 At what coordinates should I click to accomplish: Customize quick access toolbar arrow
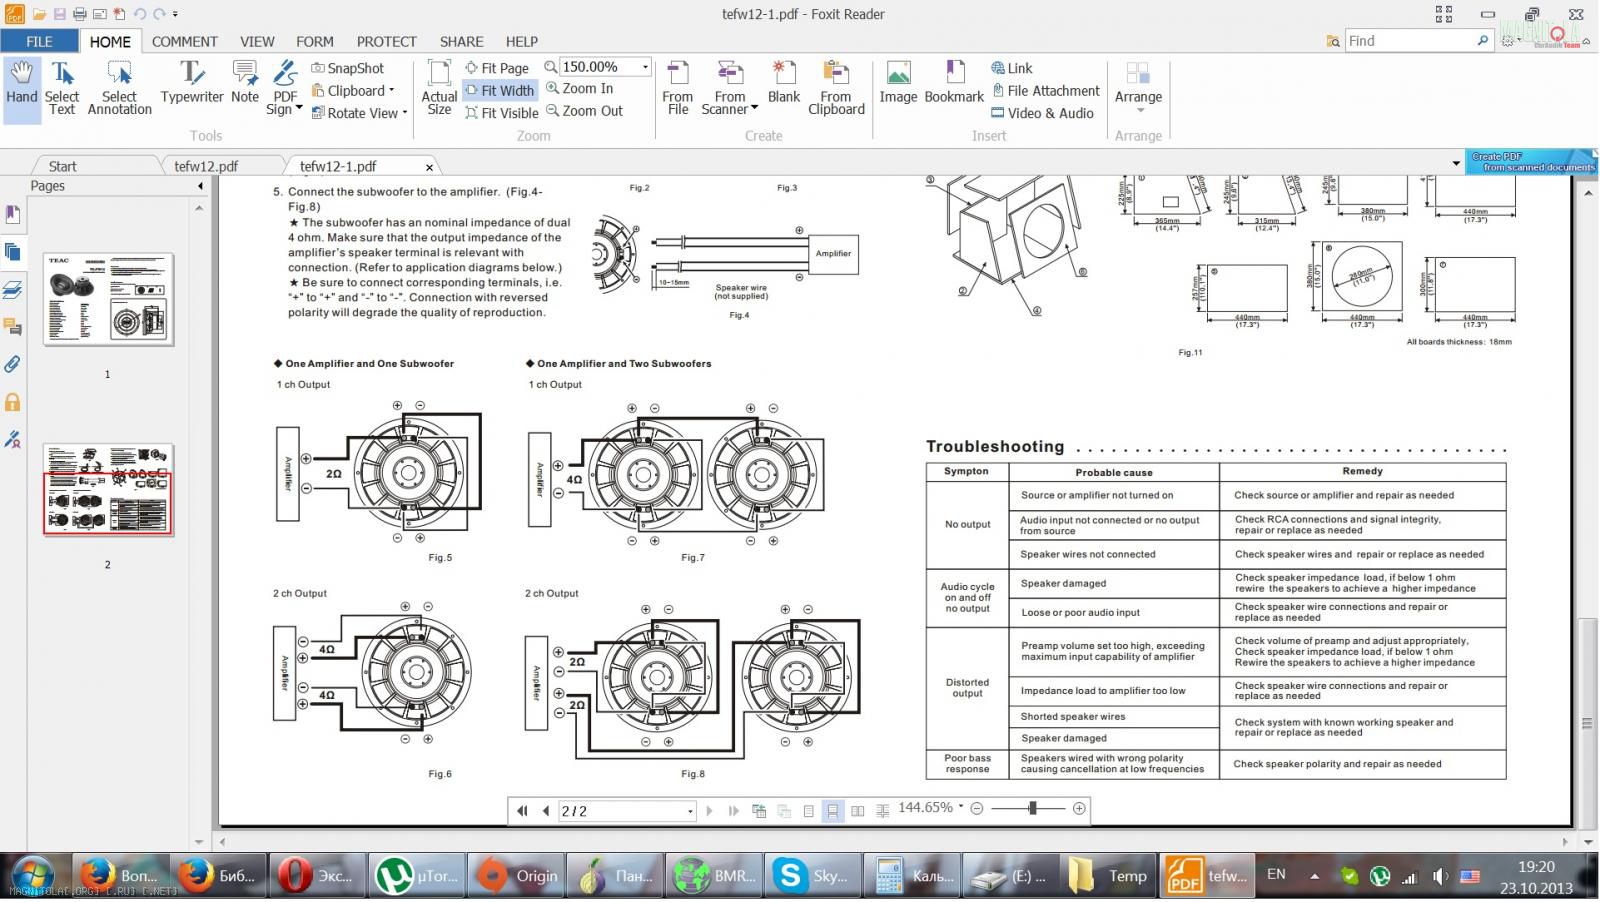[176, 14]
